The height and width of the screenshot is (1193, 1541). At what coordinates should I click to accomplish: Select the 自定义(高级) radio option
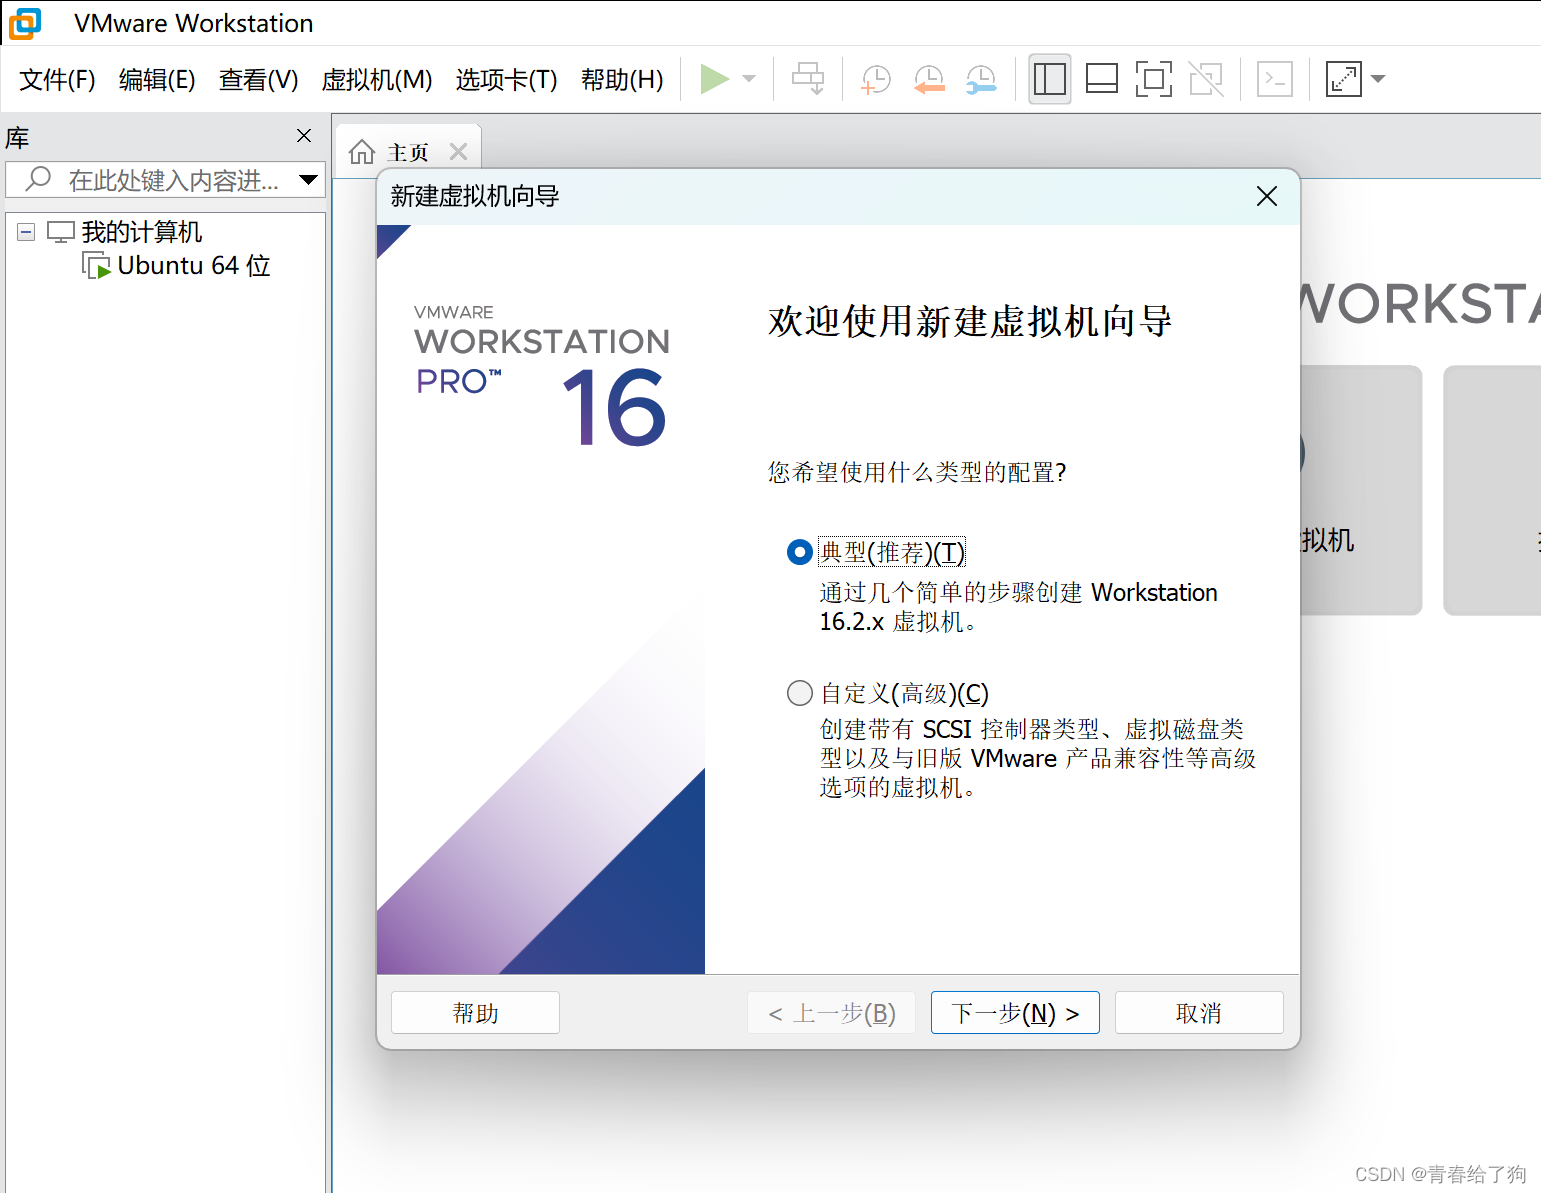coord(799,693)
